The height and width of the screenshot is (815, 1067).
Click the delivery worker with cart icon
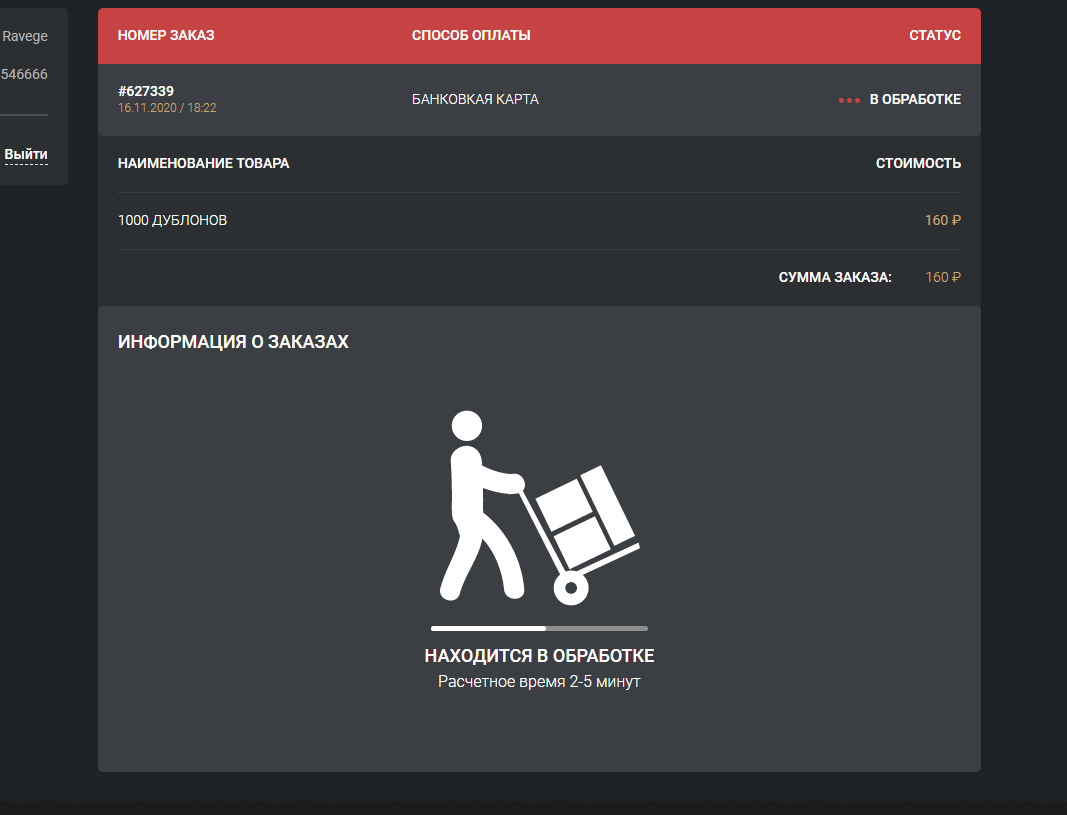coord(540,508)
